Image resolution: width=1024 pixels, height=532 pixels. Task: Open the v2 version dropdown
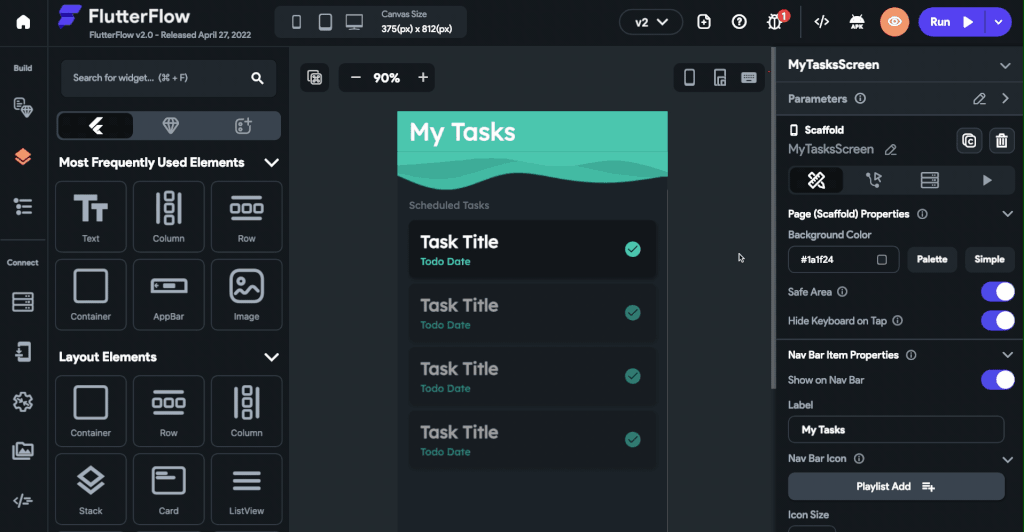651,22
